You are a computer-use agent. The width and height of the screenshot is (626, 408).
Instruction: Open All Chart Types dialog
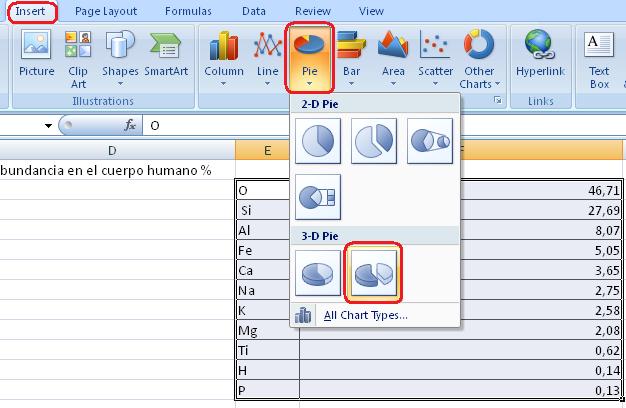(366, 315)
